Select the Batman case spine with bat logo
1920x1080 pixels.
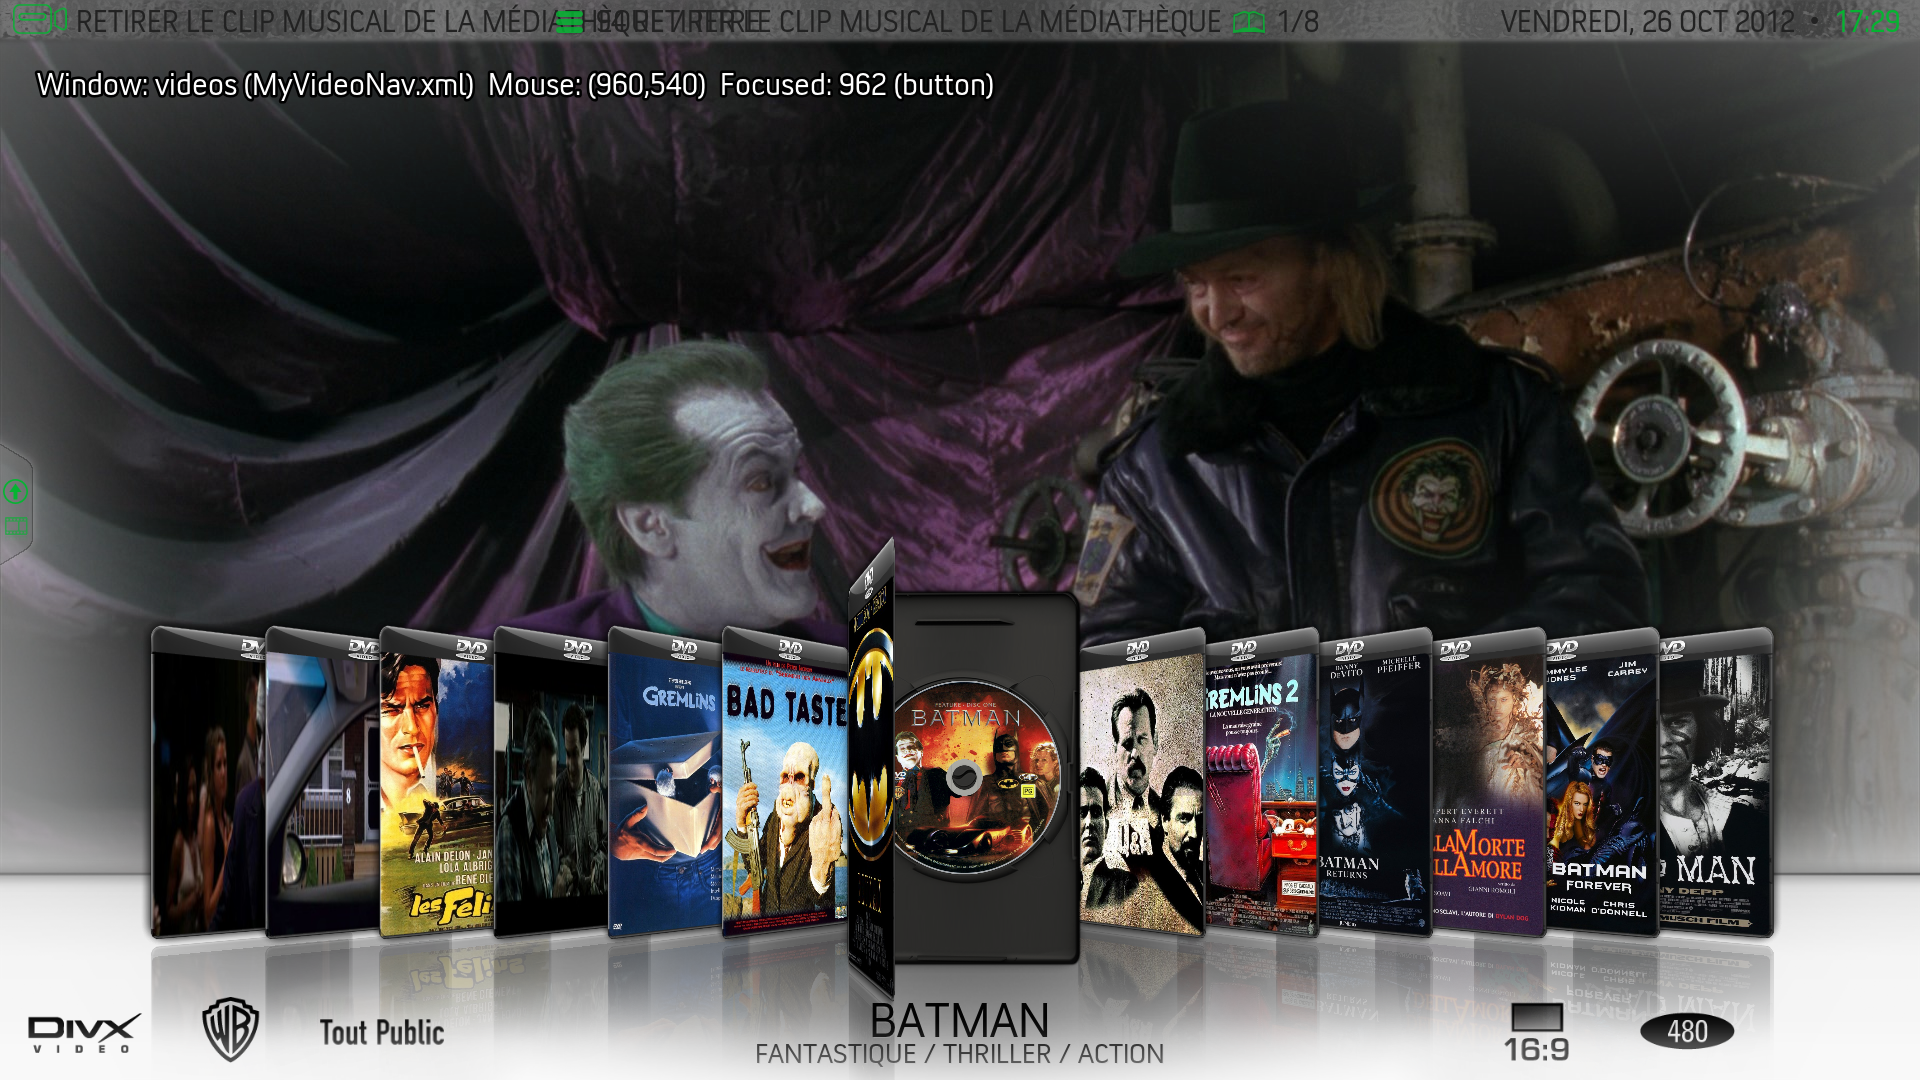[870, 770]
